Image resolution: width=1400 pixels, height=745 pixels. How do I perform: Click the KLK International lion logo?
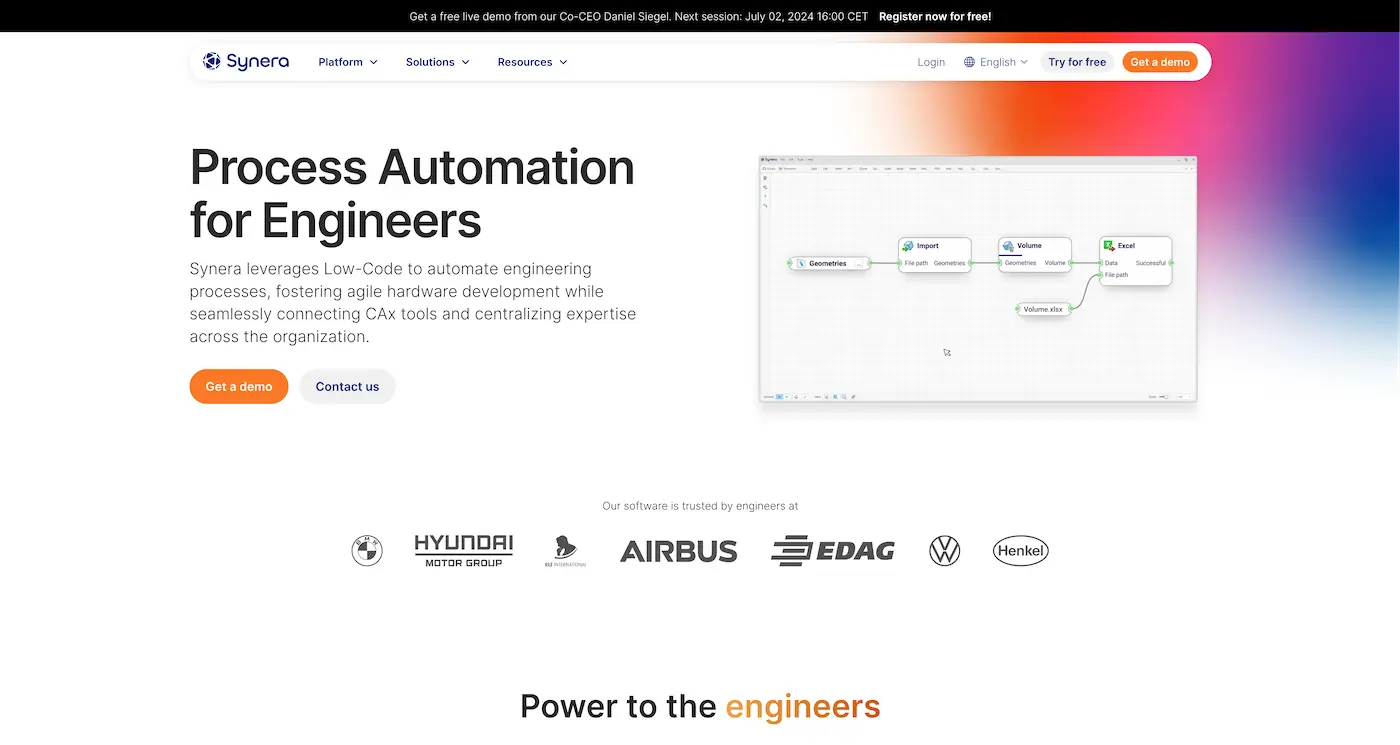[566, 551]
